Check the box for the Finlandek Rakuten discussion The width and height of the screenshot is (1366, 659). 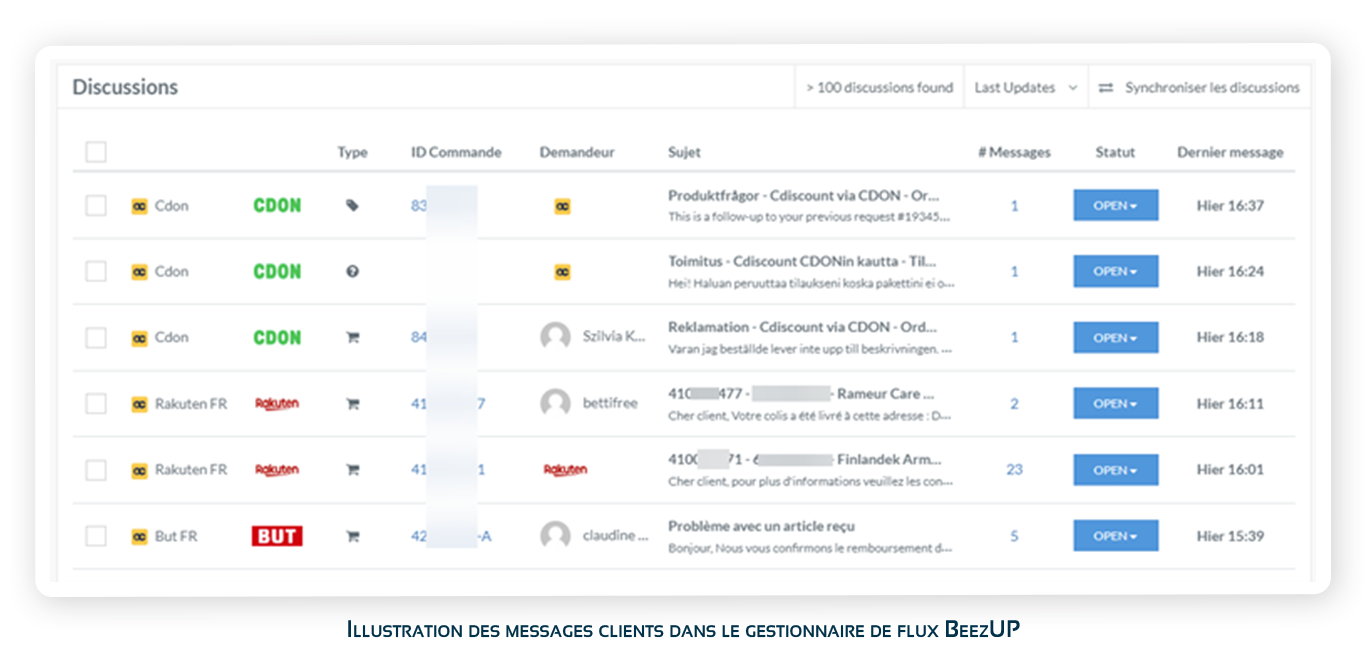click(x=96, y=470)
